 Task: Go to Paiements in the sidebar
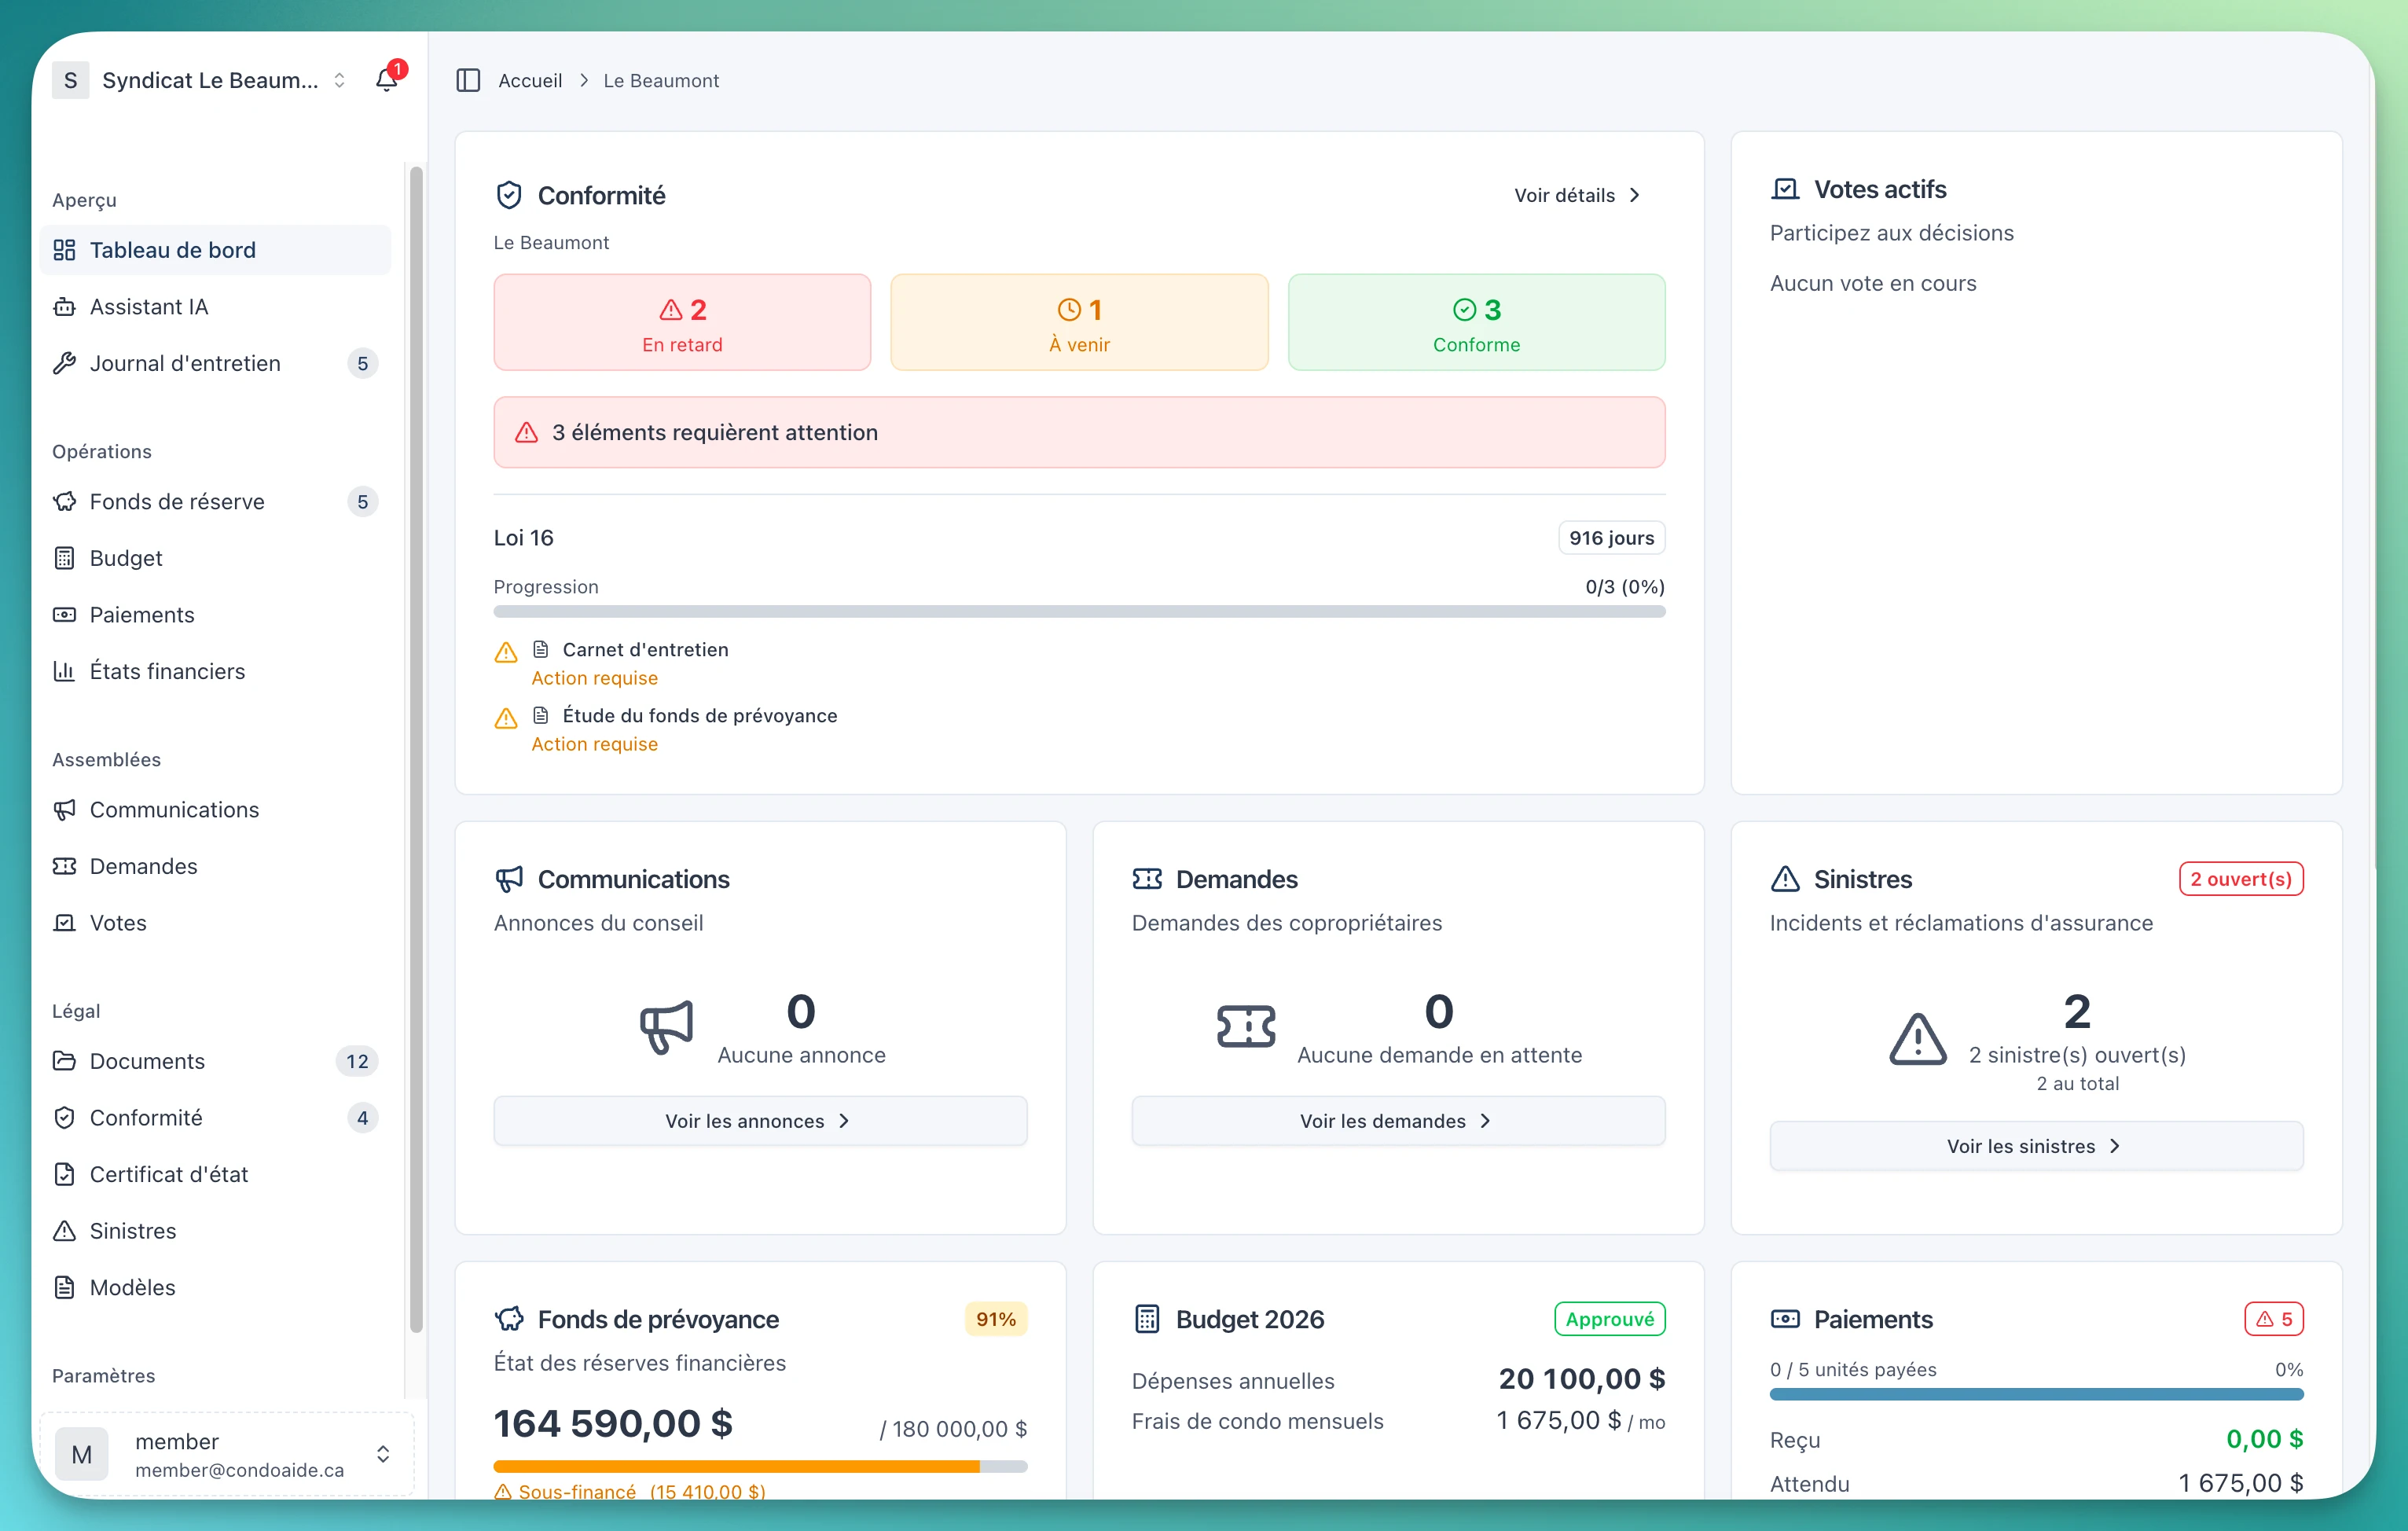(141, 614)
